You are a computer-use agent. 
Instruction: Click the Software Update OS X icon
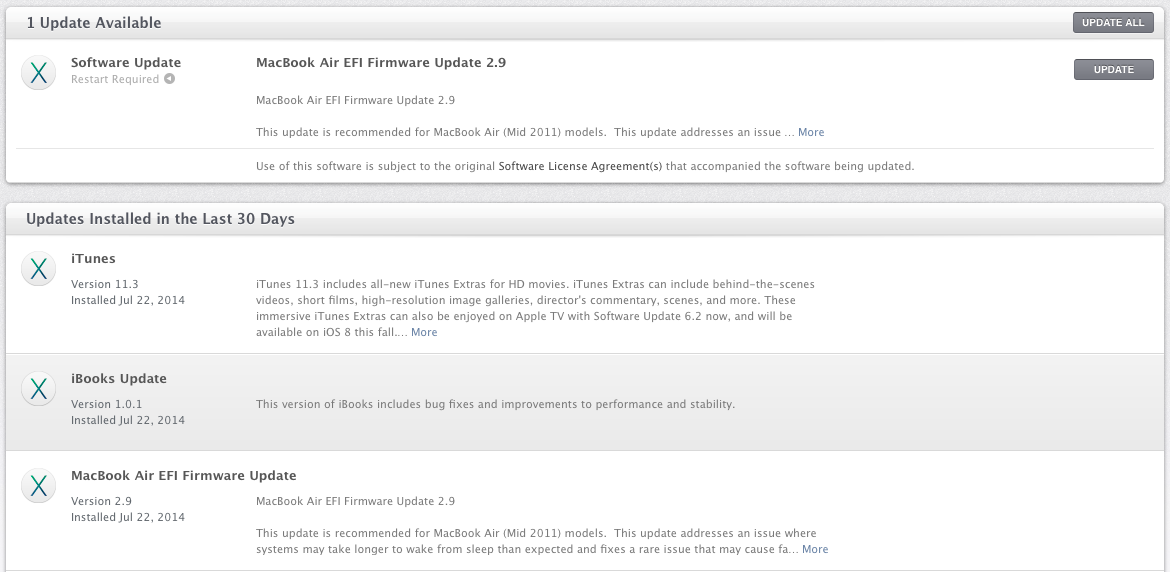click(38, 72)
